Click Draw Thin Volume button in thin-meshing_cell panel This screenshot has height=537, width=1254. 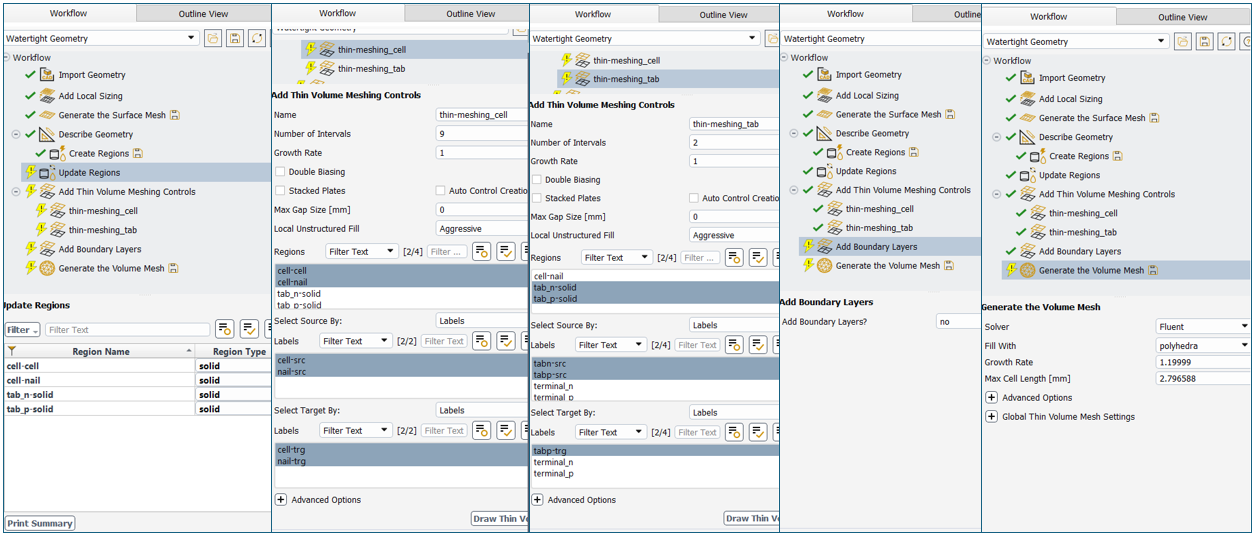coord(500,518)
